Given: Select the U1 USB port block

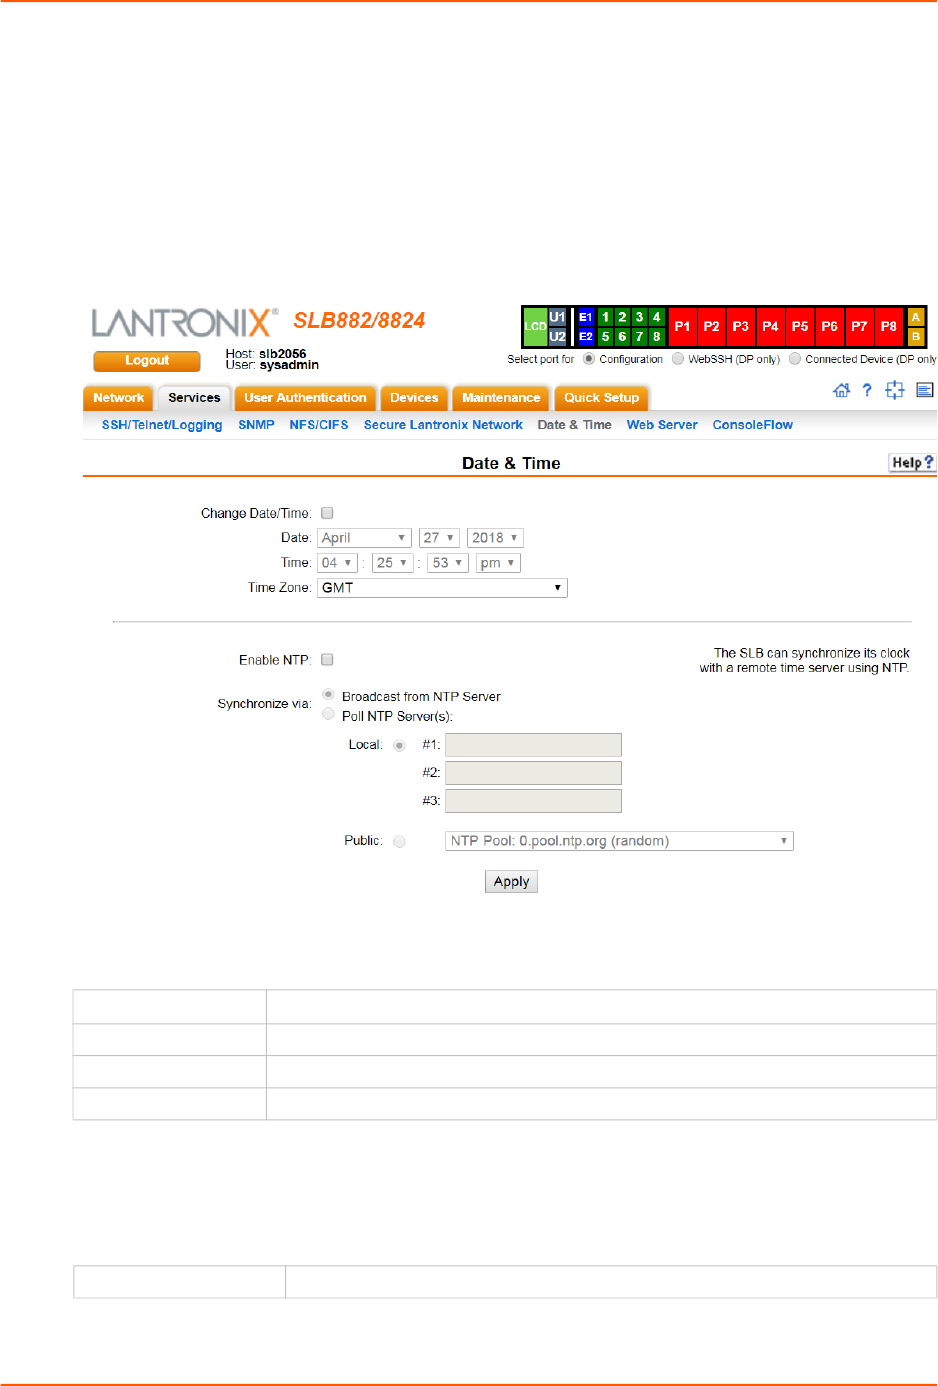Looking at the screenshot, I should [x=557, y=317].
